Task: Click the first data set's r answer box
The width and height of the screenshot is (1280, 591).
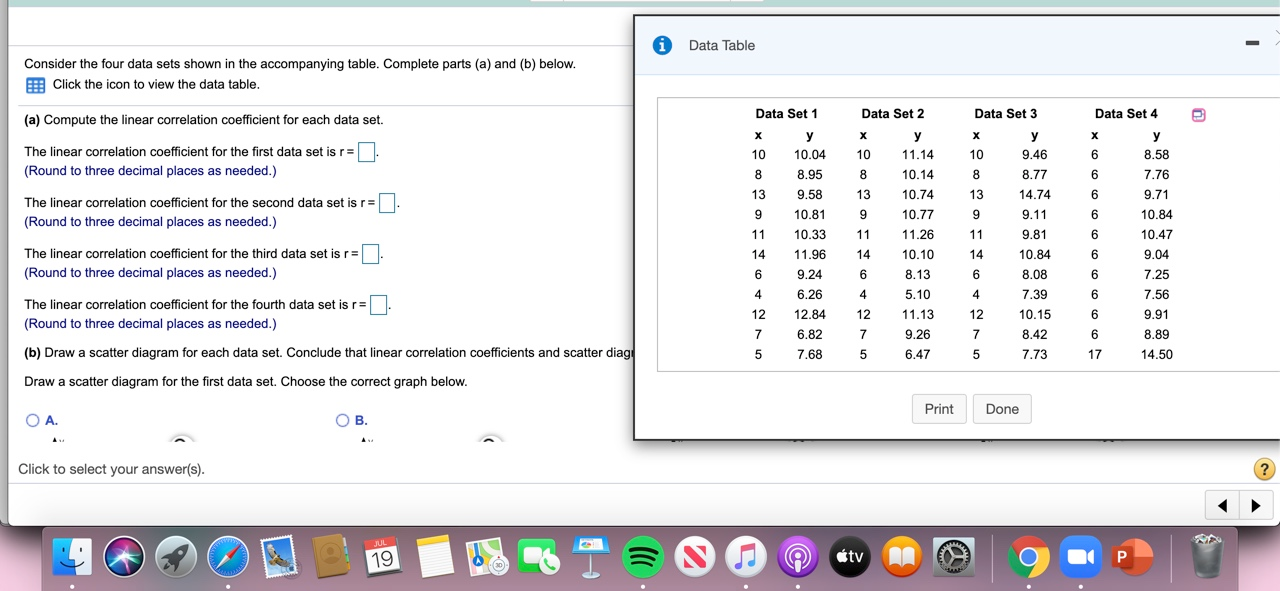Action: pos(364,151)
